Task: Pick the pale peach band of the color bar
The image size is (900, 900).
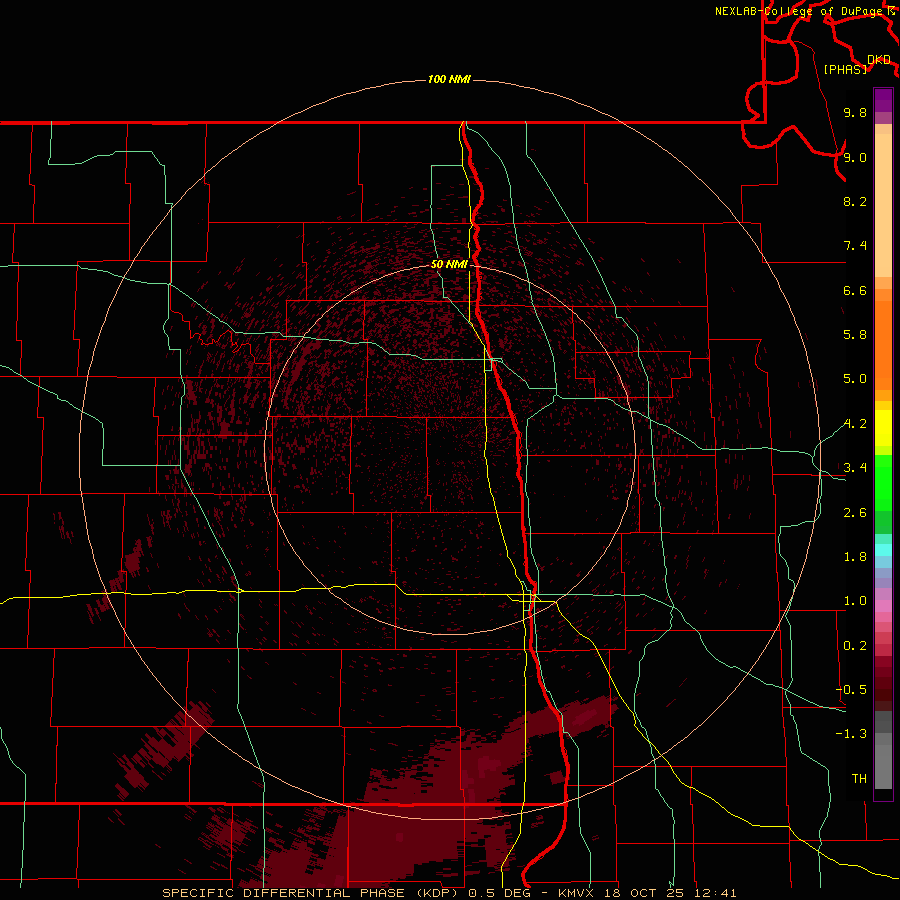Action: pos(883,205)
